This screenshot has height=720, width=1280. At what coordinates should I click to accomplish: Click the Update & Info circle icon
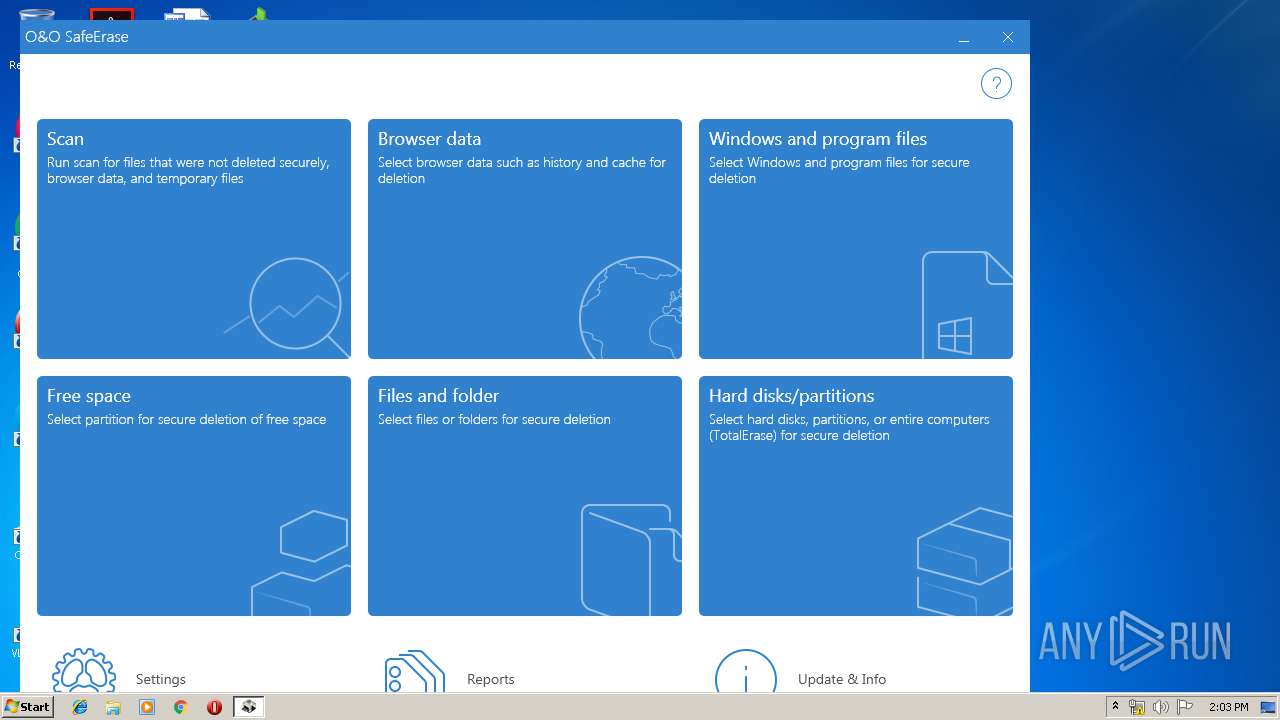pos(746,671)
